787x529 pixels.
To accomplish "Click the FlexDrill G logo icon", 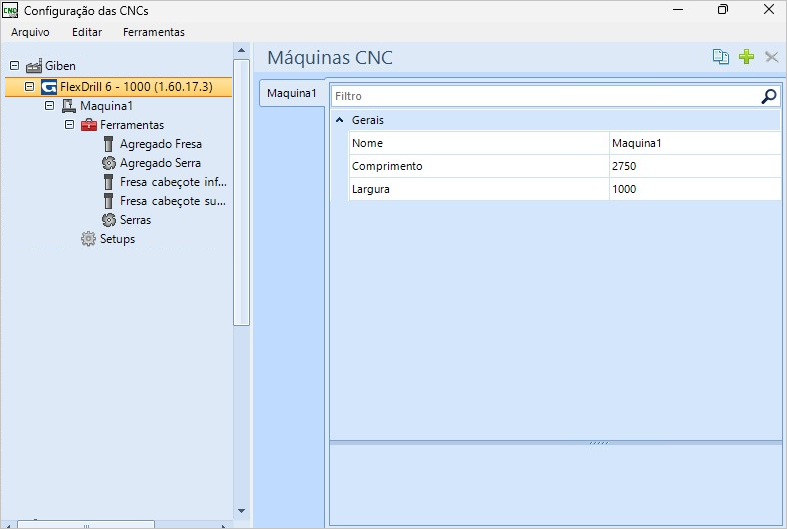I will 49,87.
